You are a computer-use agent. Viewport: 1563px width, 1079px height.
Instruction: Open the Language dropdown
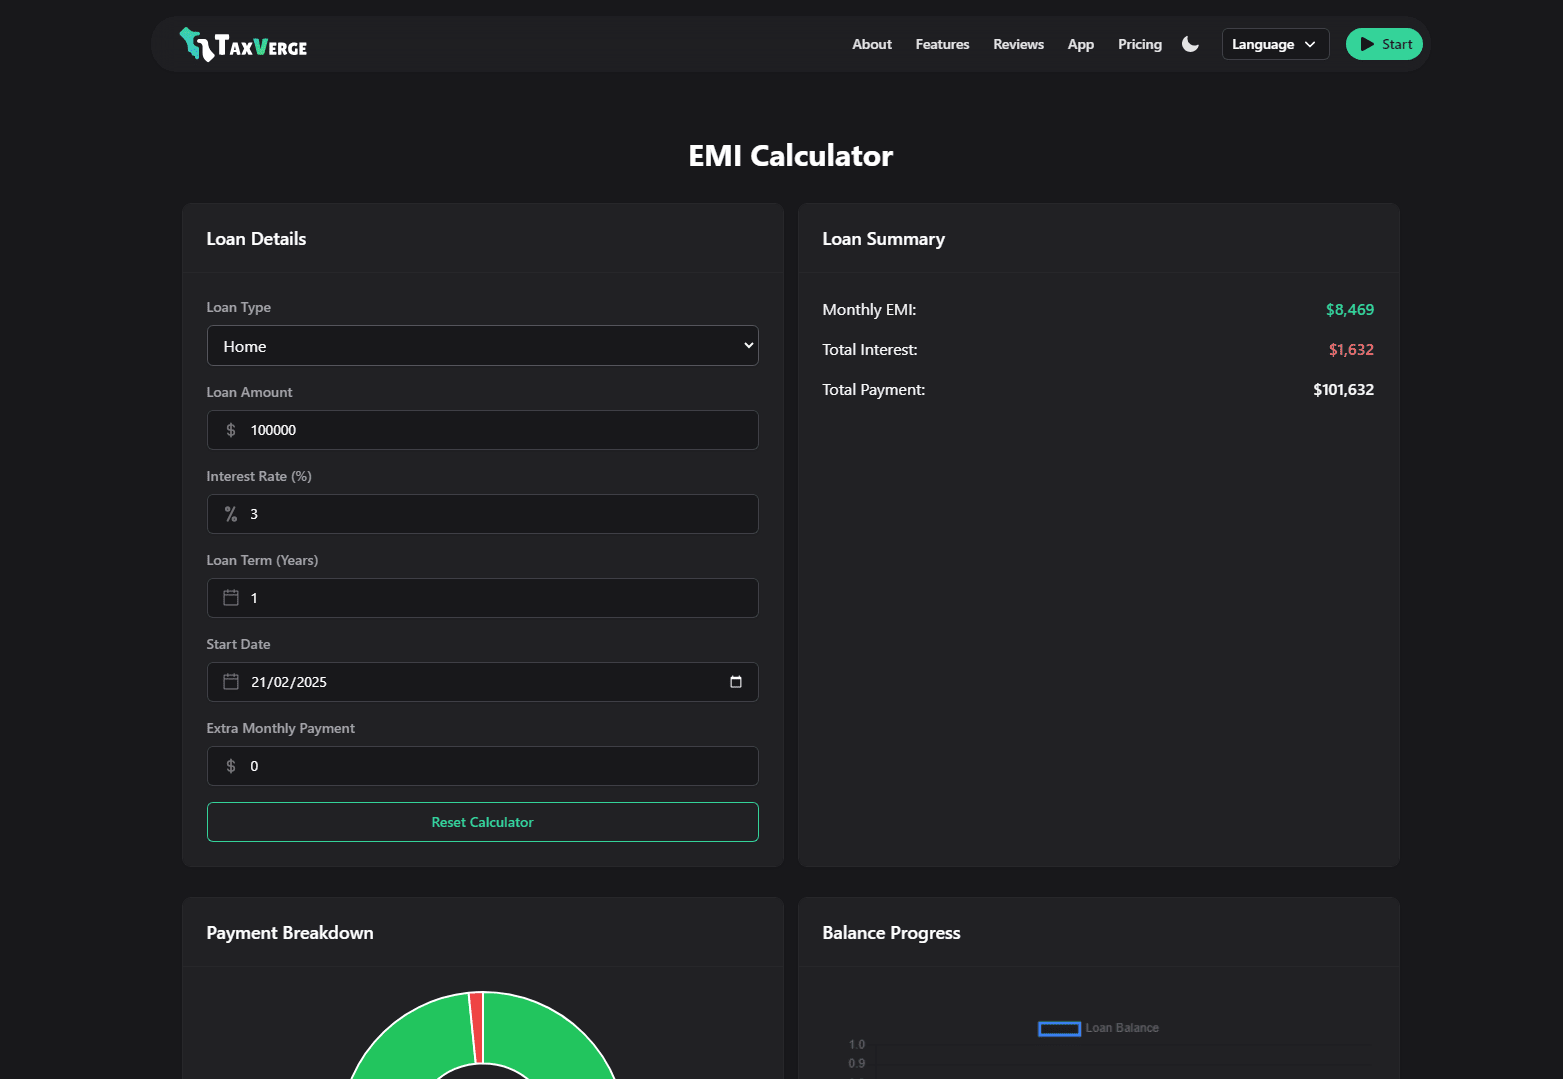(1275, 44)
